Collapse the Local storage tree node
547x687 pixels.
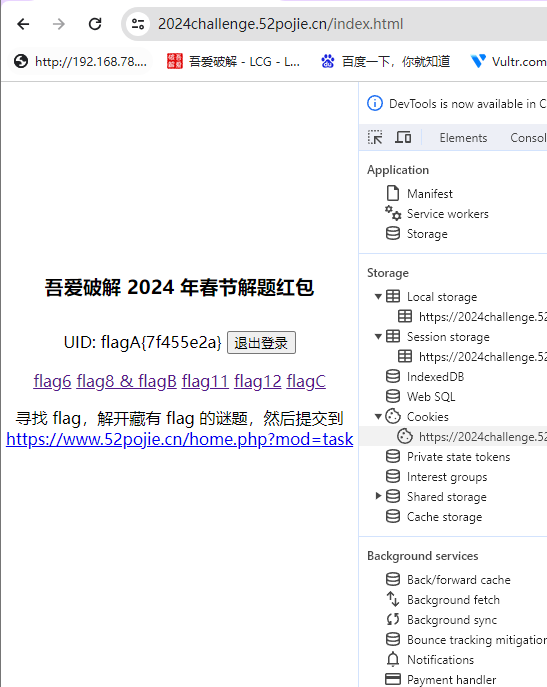point(378,297)
